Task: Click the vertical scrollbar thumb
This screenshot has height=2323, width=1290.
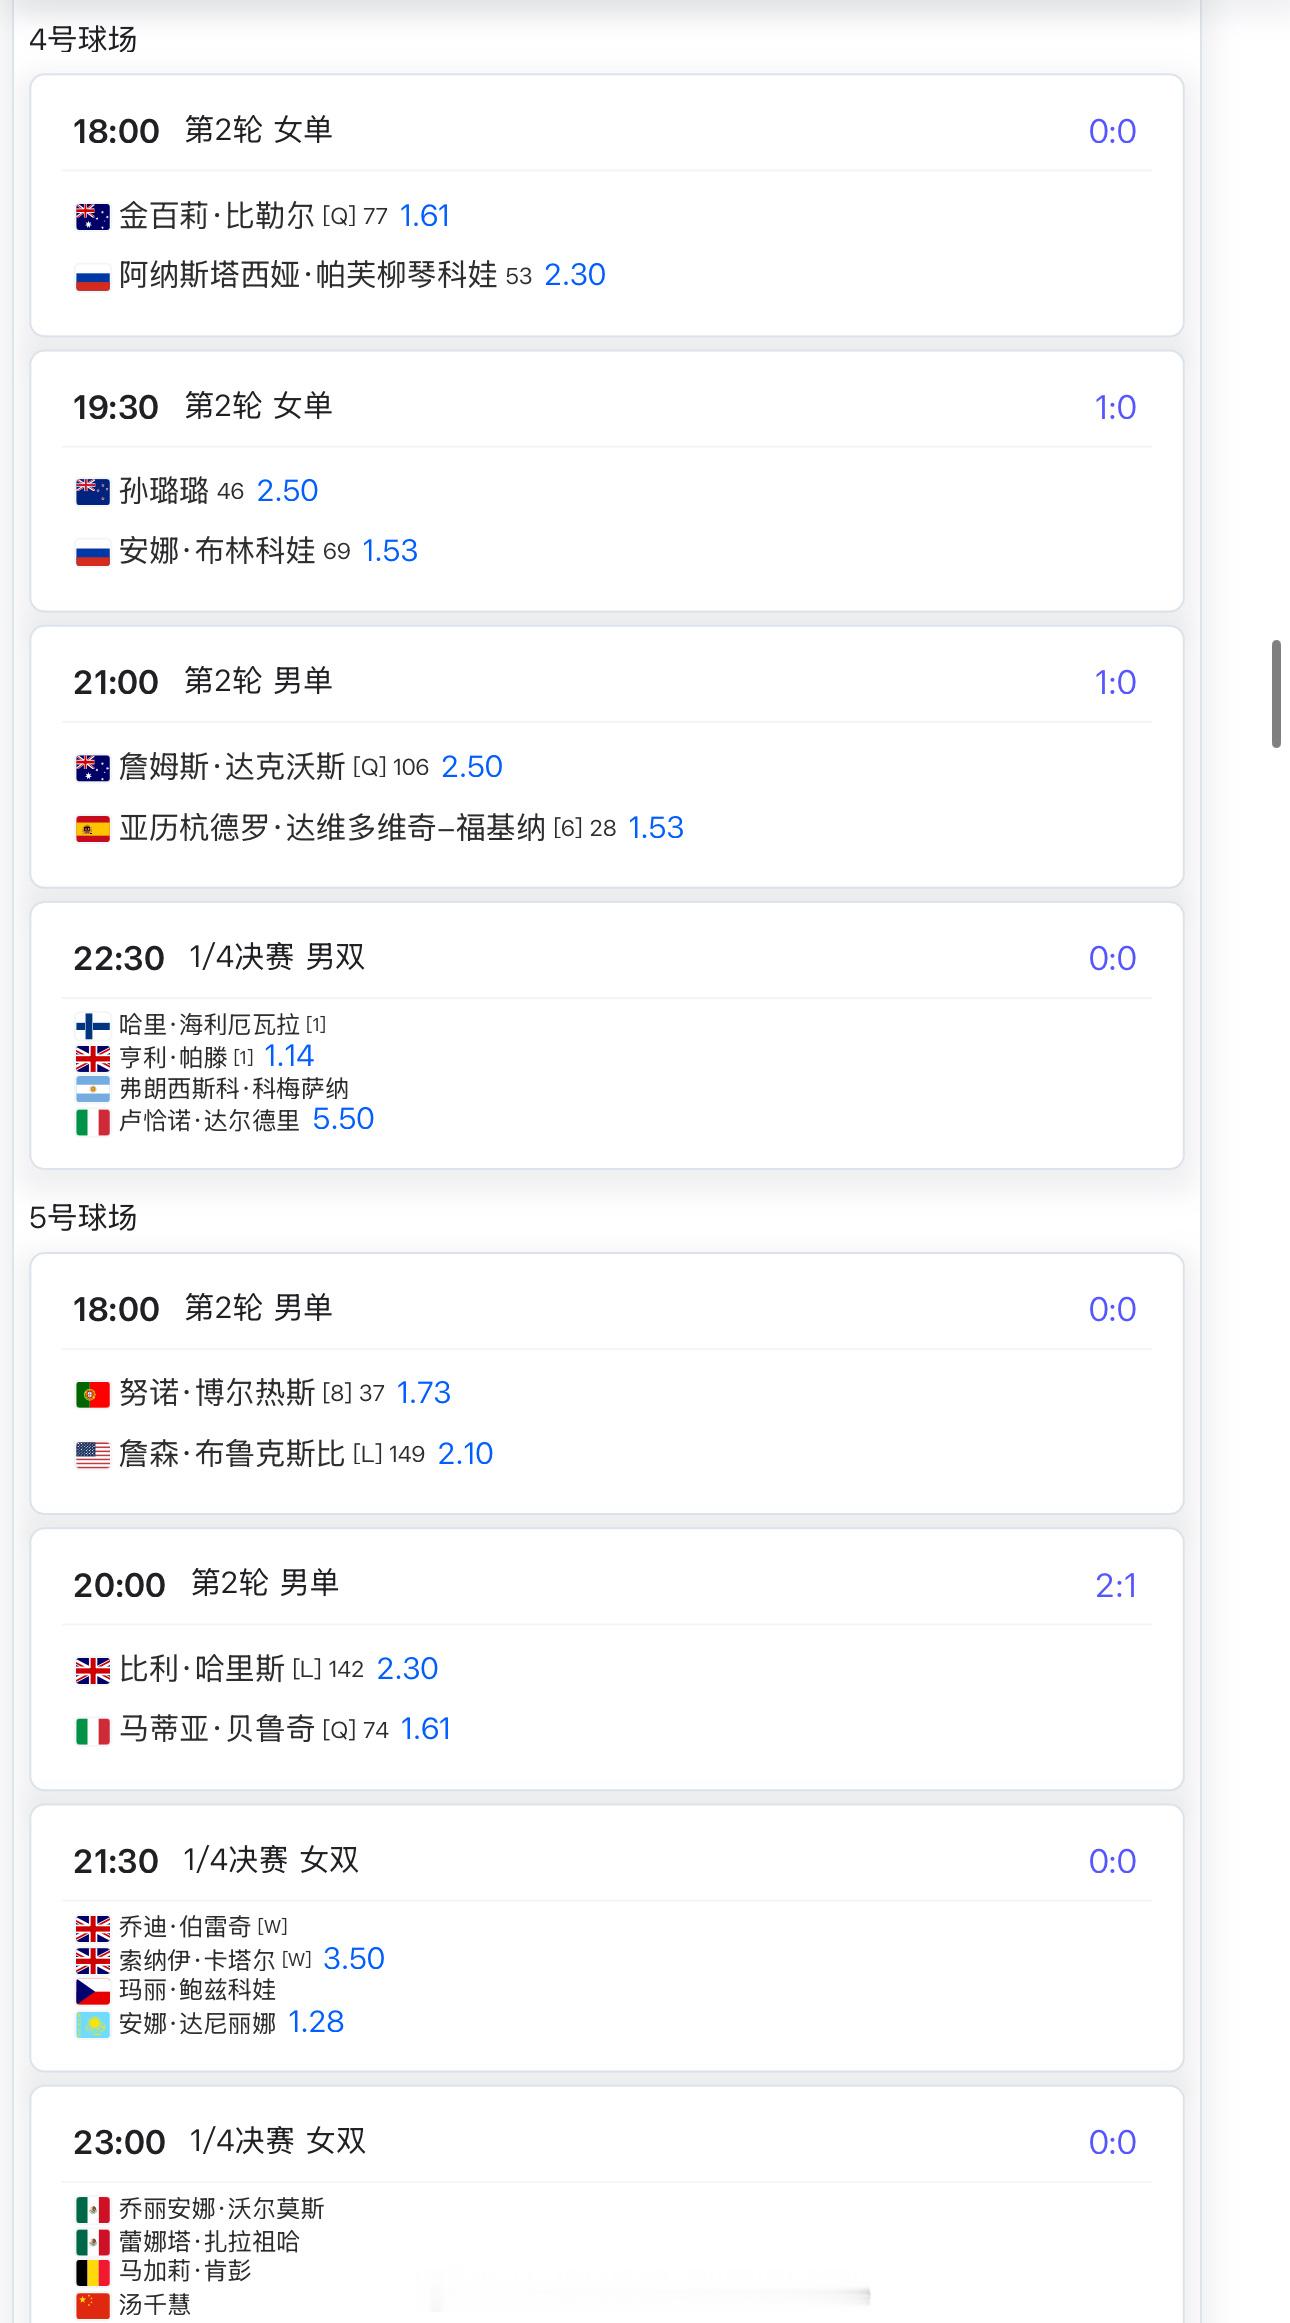Action: pyautogui.click(x=1276, y=694)
